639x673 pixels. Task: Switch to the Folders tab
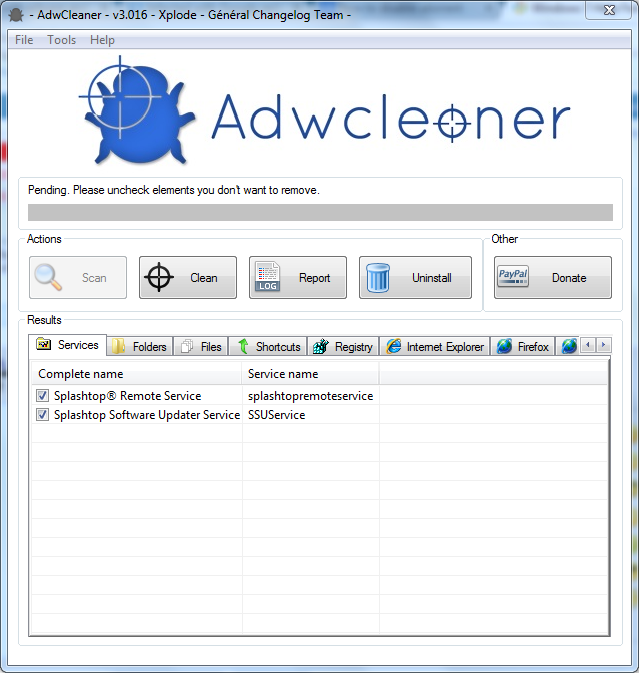139,346
